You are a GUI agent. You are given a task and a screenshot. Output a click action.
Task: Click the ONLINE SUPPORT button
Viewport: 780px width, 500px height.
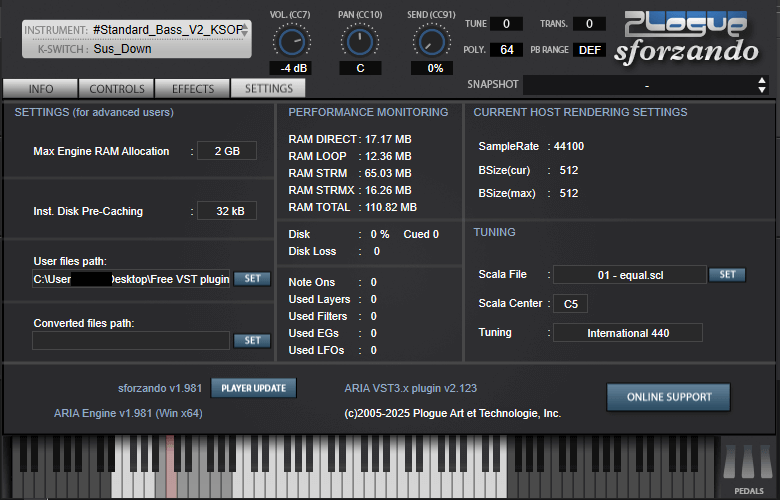[669, 397]
